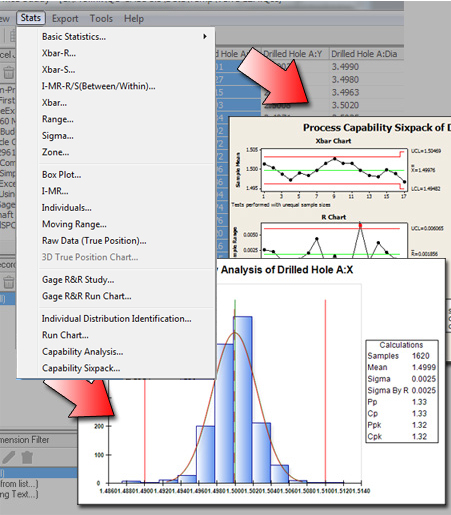
Task: Open Gage R&R Run Chart... entry
Action: [116, 296]
